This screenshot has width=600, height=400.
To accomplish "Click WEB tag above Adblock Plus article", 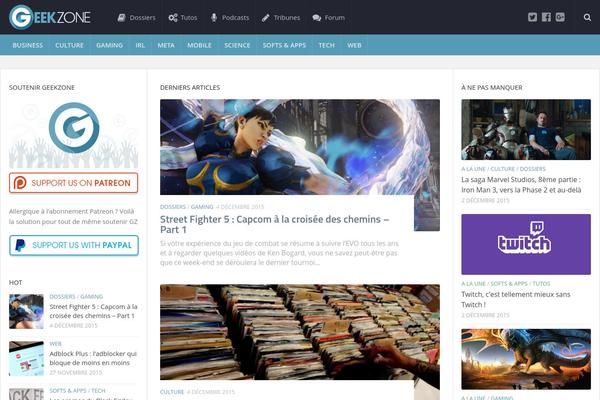I will coord(55,344).
